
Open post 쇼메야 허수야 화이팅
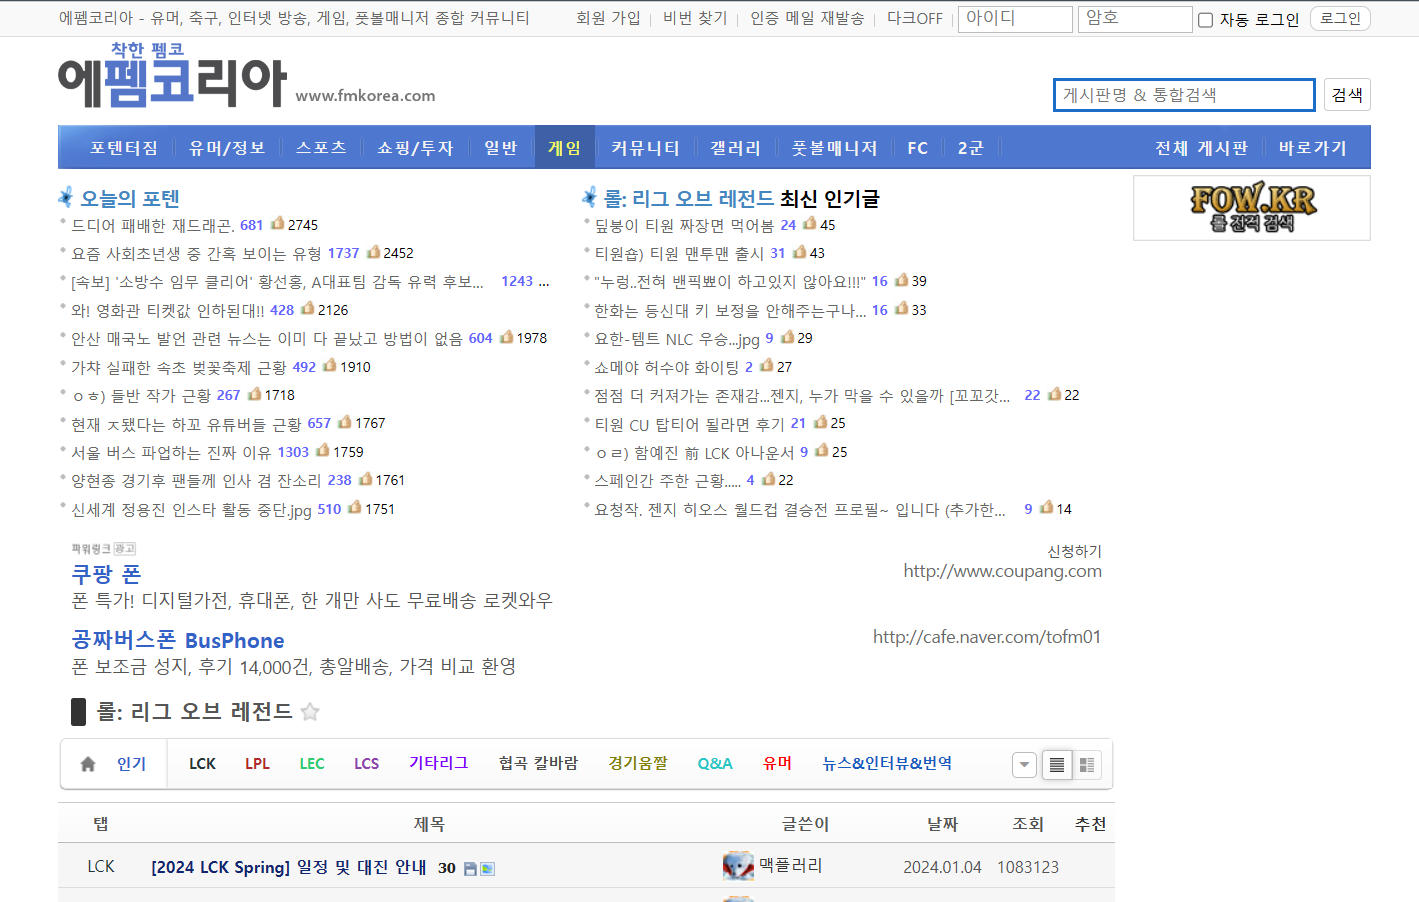click(x=666, y=367)
